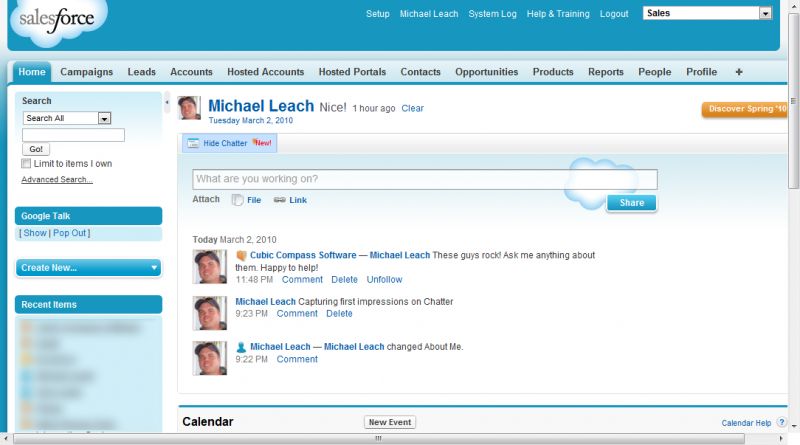The width and height of the screenshot is (800, 445).
Task: Show the Google Talk panel
Action: pyautogui.click(x=35, y=233)
